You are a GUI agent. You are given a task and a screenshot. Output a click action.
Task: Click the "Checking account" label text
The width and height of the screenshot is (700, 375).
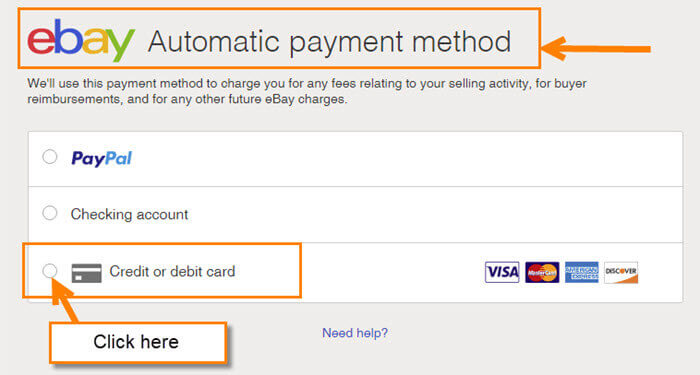pyautogui.click(x=129, y=214)
